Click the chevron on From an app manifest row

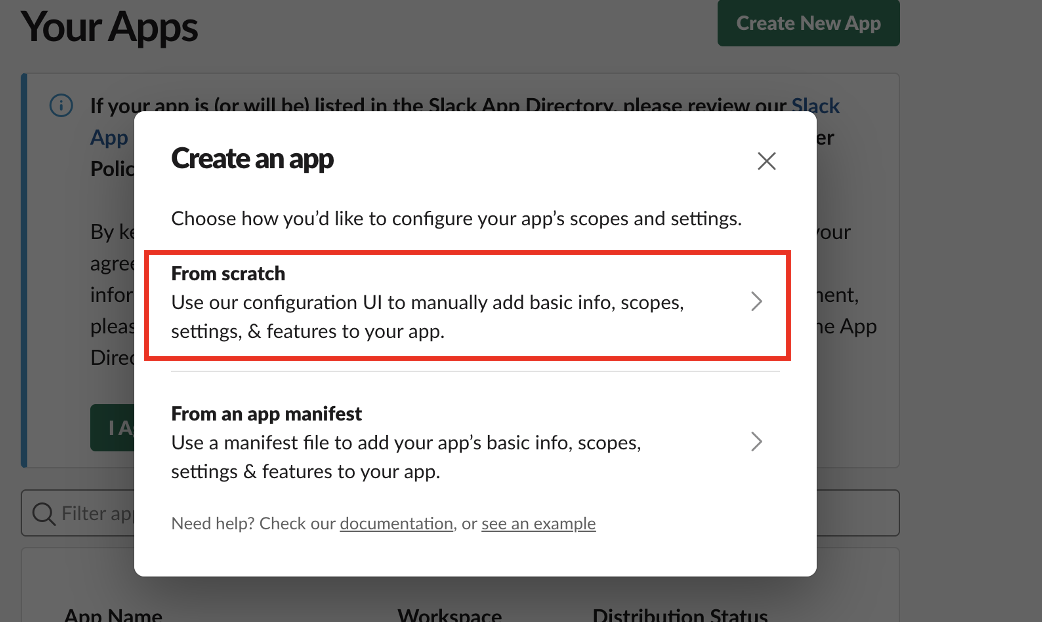point(756,442)
